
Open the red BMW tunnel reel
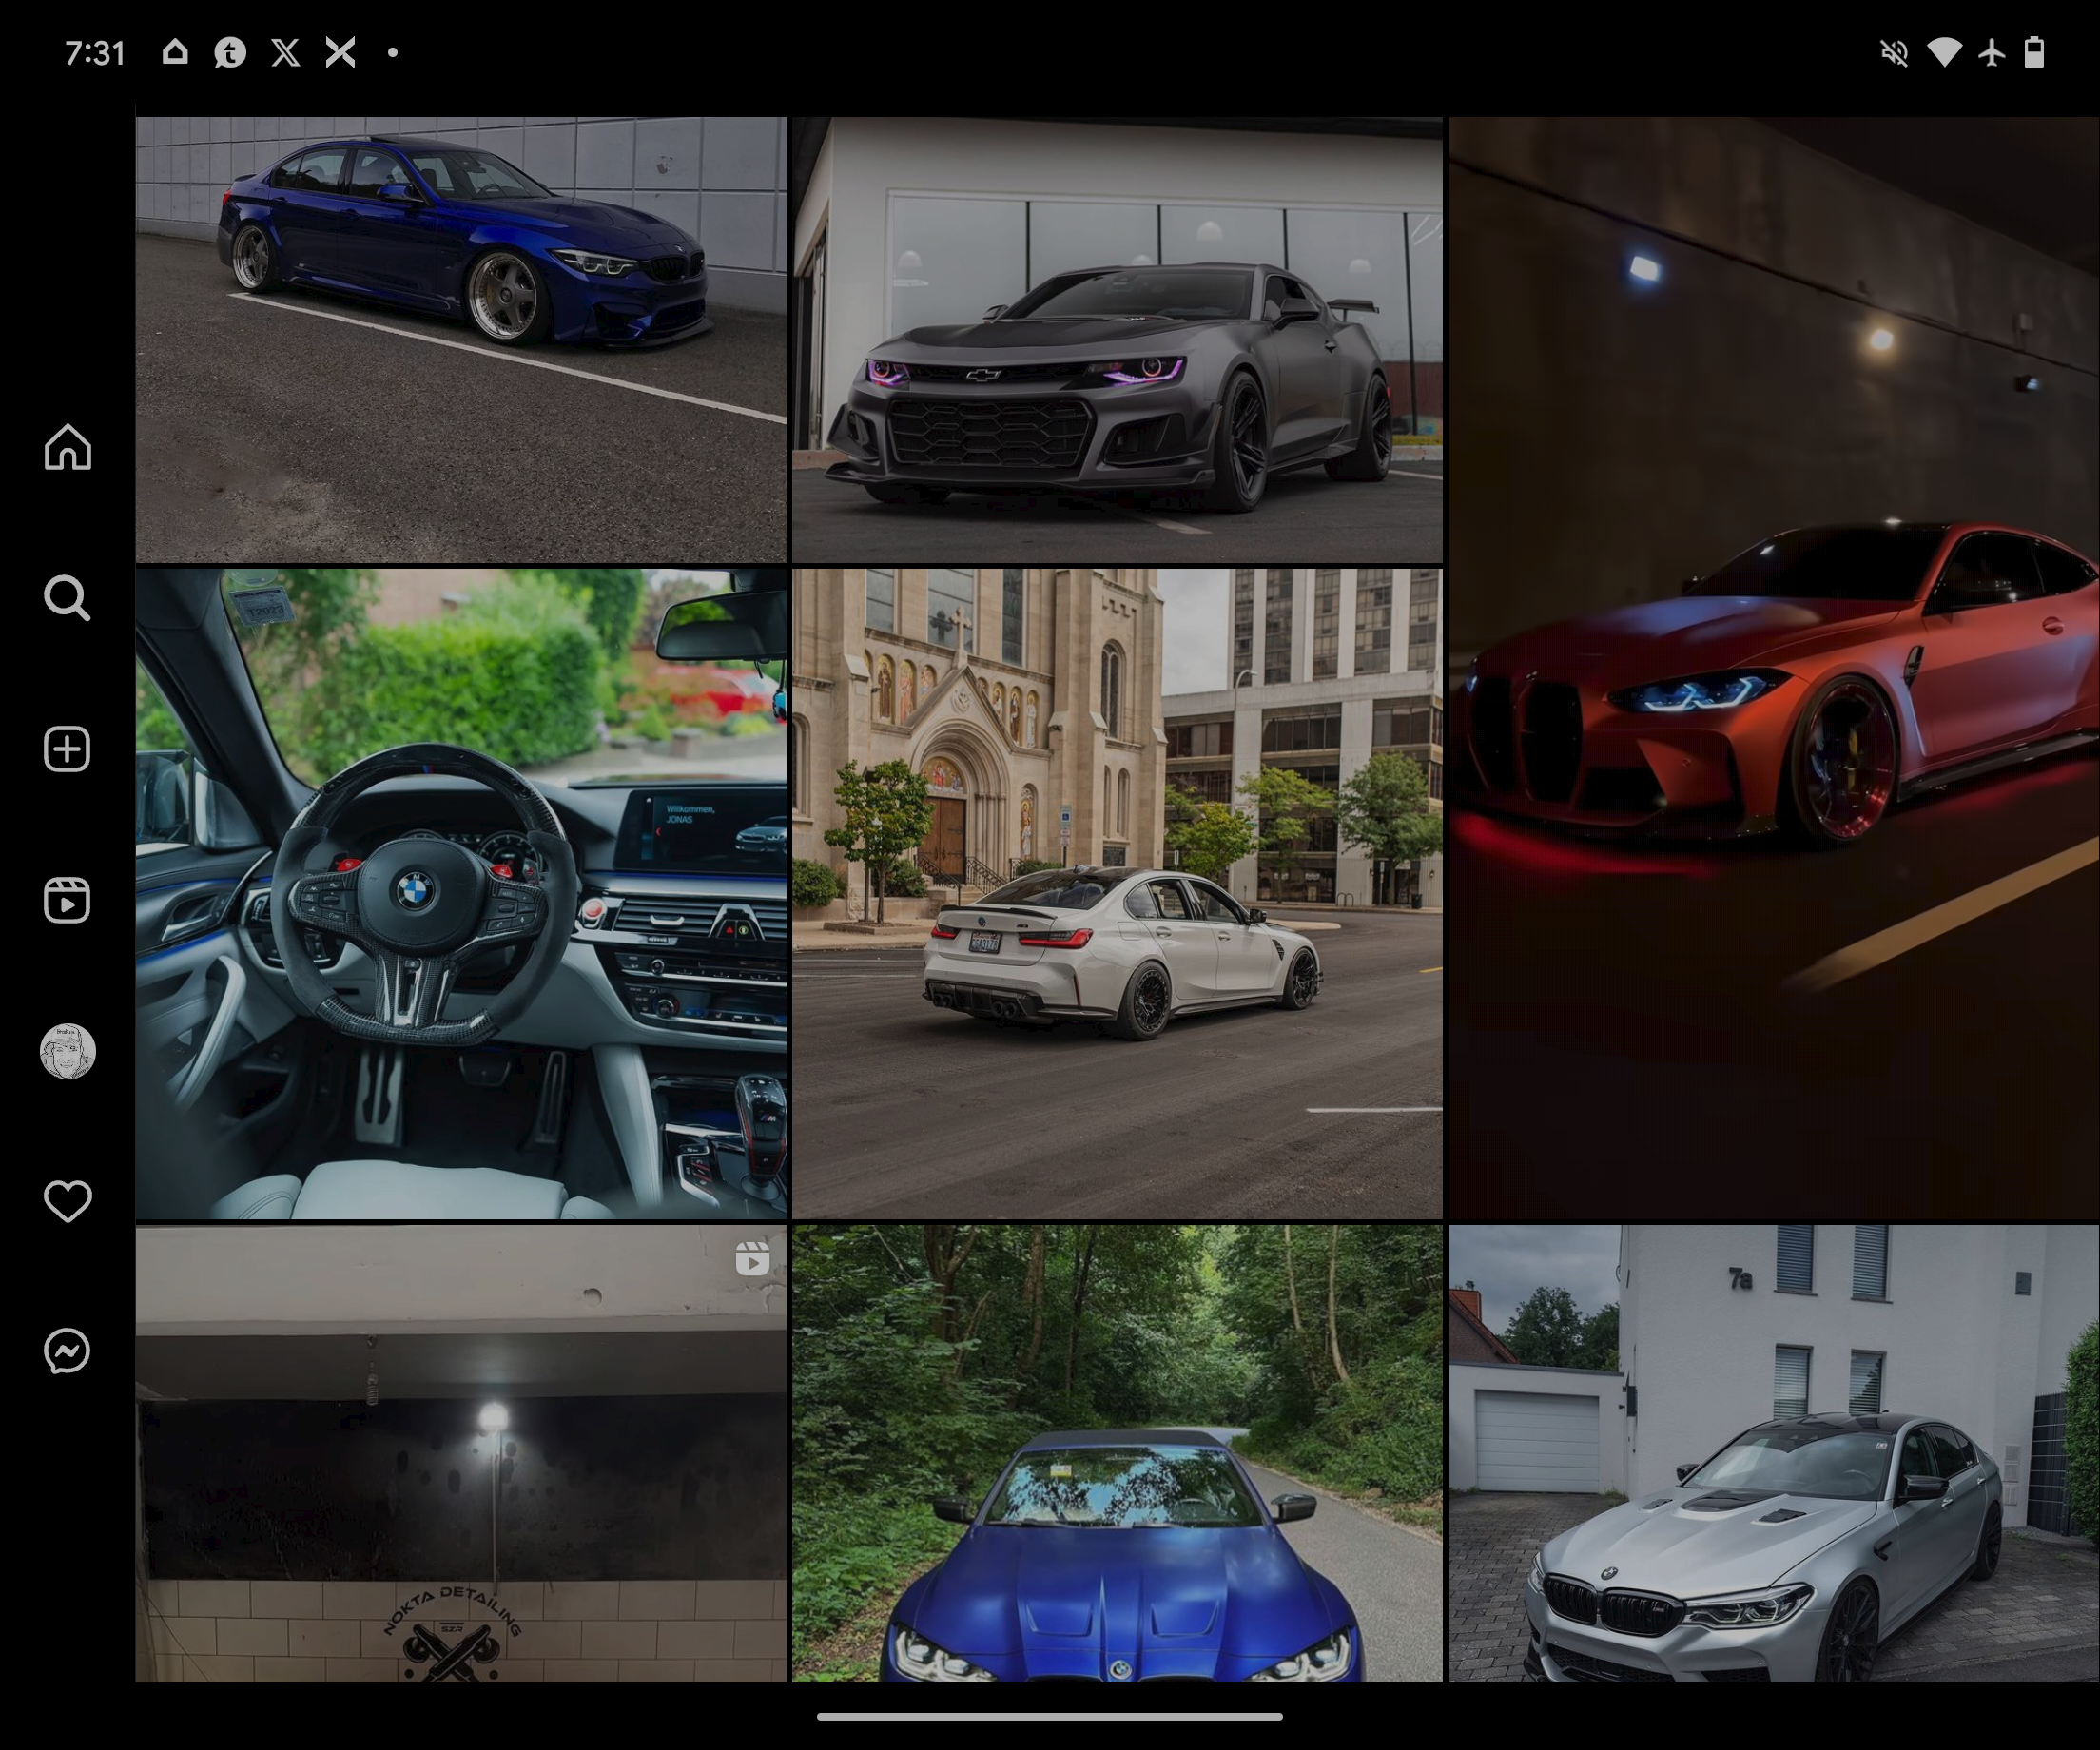(x=1773, y=668)
